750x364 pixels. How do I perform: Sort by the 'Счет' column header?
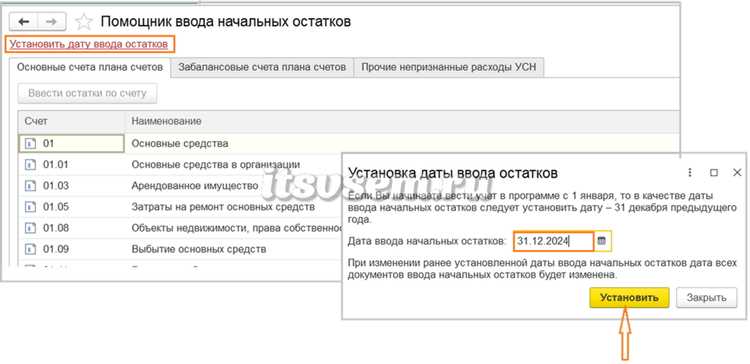point(72,121)
